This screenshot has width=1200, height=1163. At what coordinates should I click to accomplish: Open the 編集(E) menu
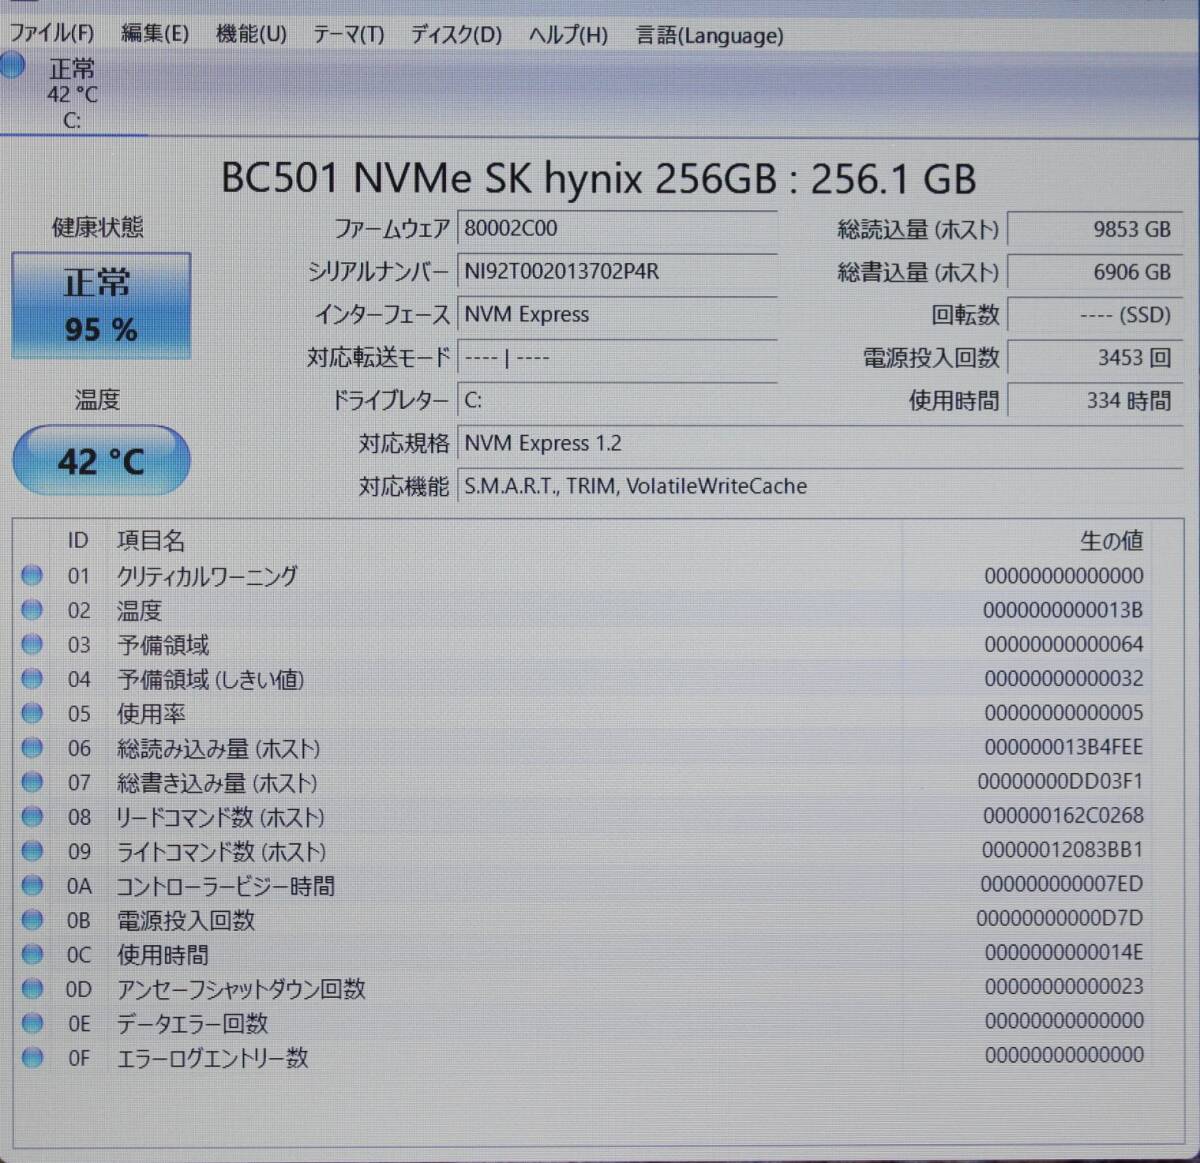pos(154,33)
